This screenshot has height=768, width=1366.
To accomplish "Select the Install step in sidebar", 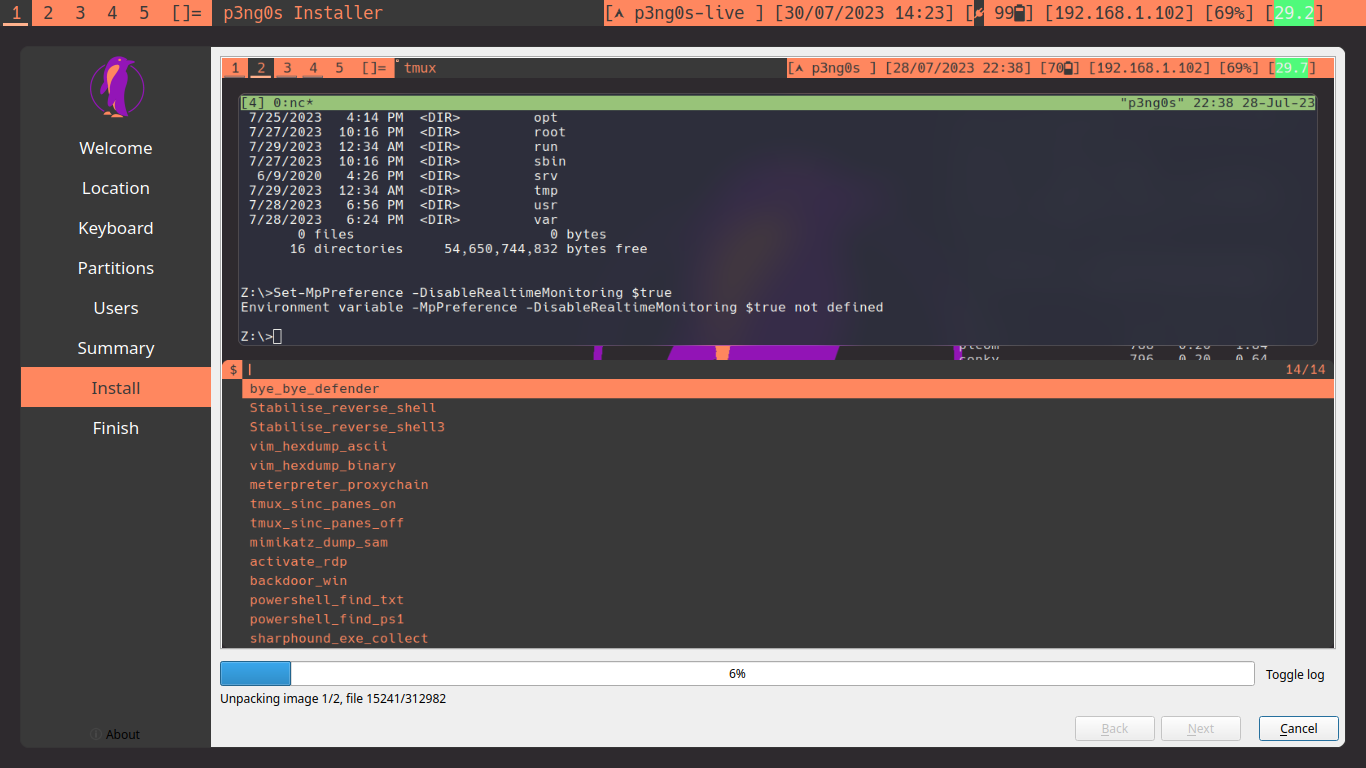I will [116, 388].
